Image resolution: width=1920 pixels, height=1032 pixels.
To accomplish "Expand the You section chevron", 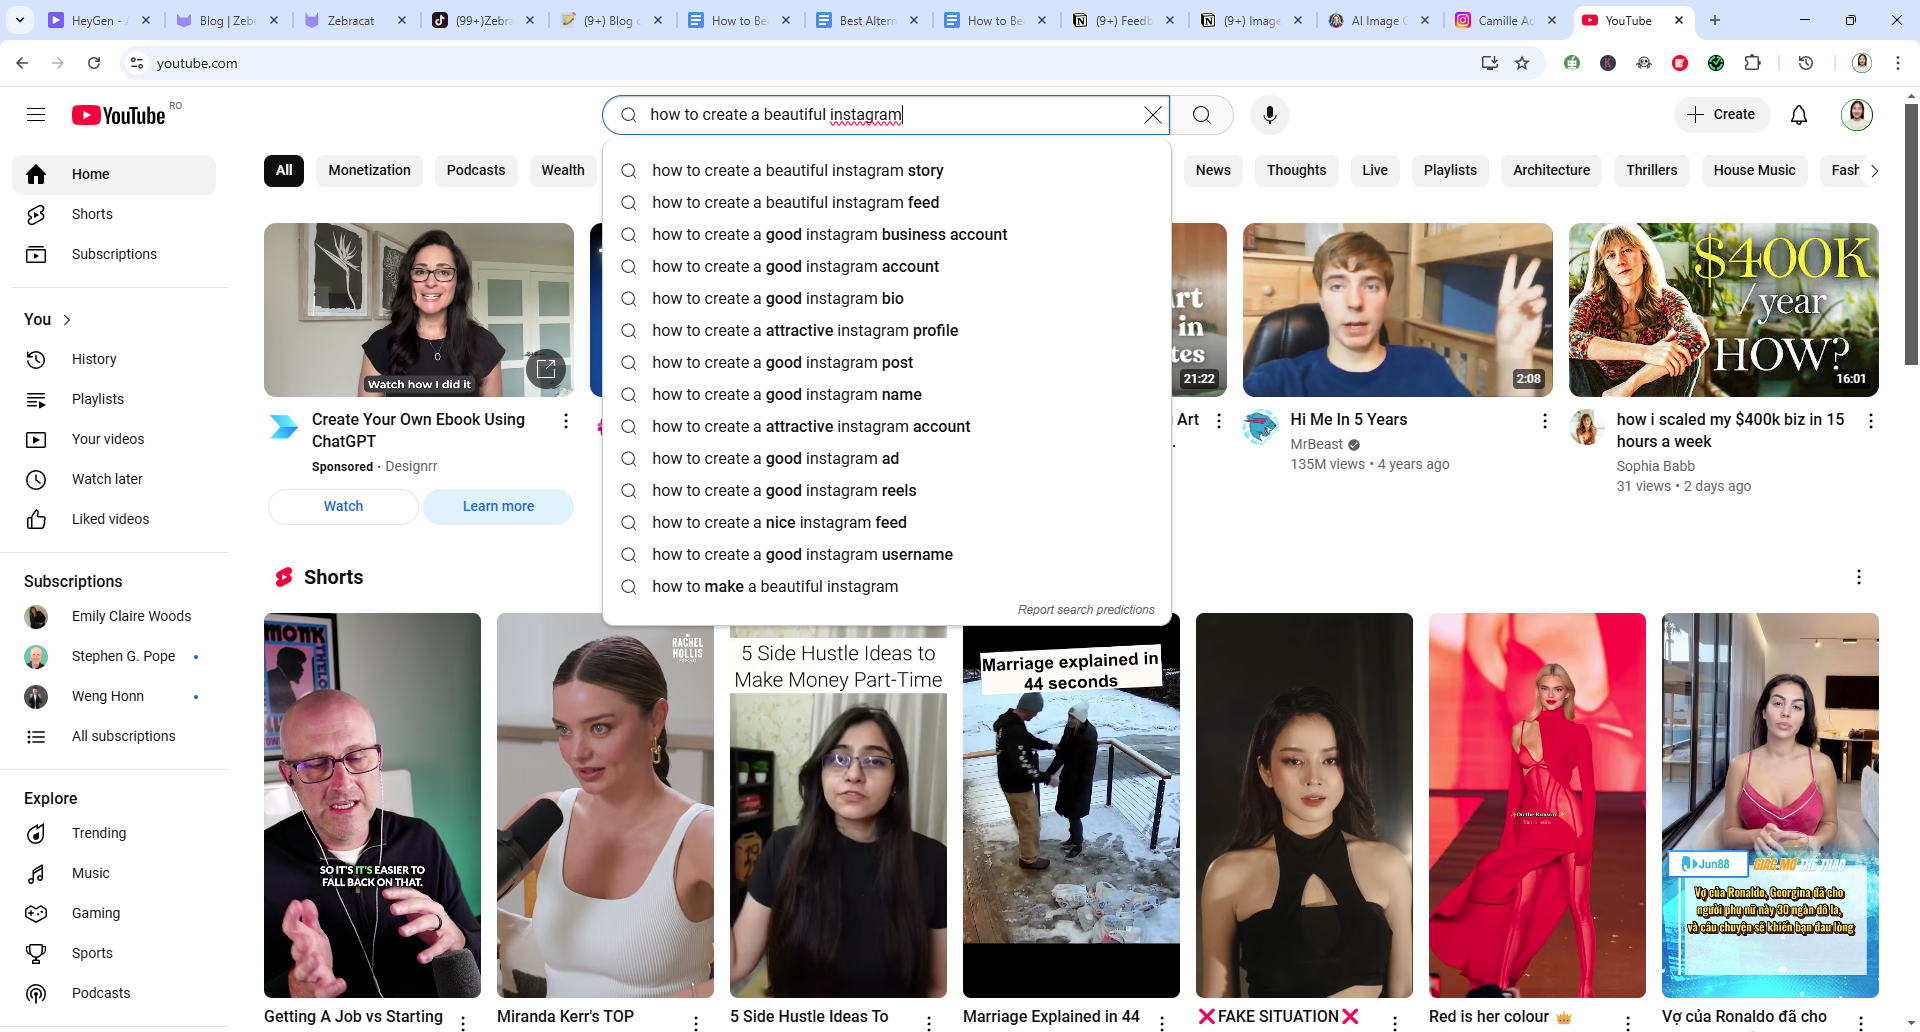I will 67,320.
